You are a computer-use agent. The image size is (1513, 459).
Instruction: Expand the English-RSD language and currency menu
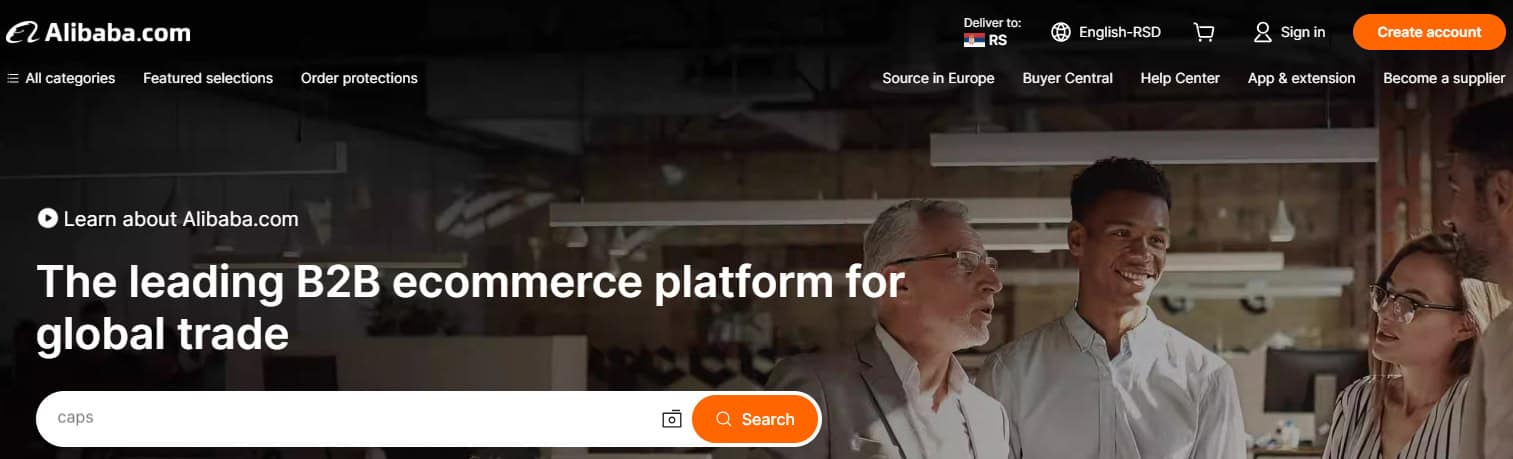pos(1106,32)
